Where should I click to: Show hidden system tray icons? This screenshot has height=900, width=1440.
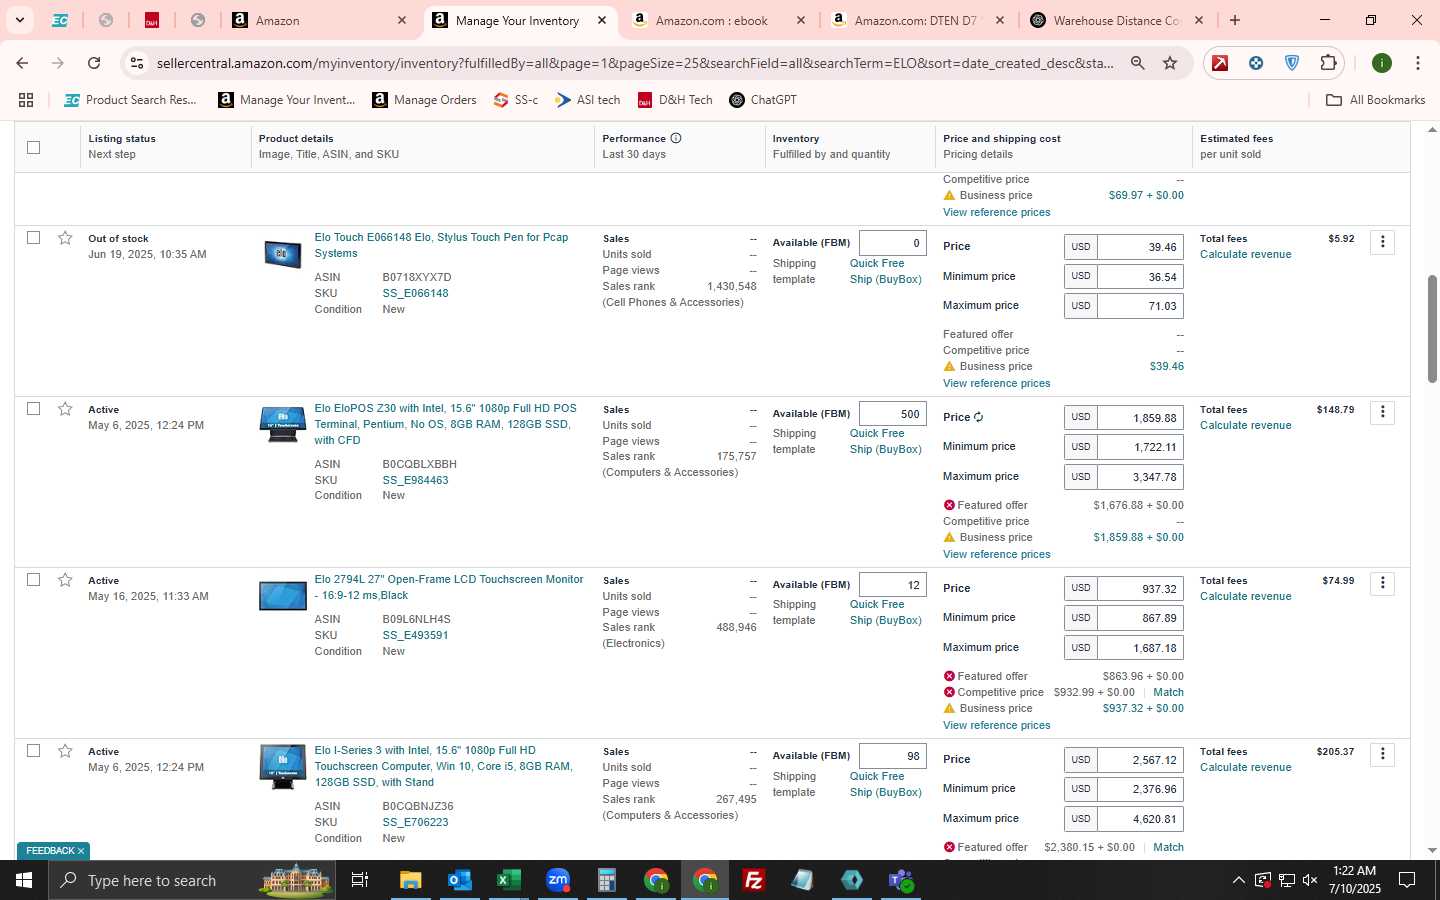[1238, 880]
